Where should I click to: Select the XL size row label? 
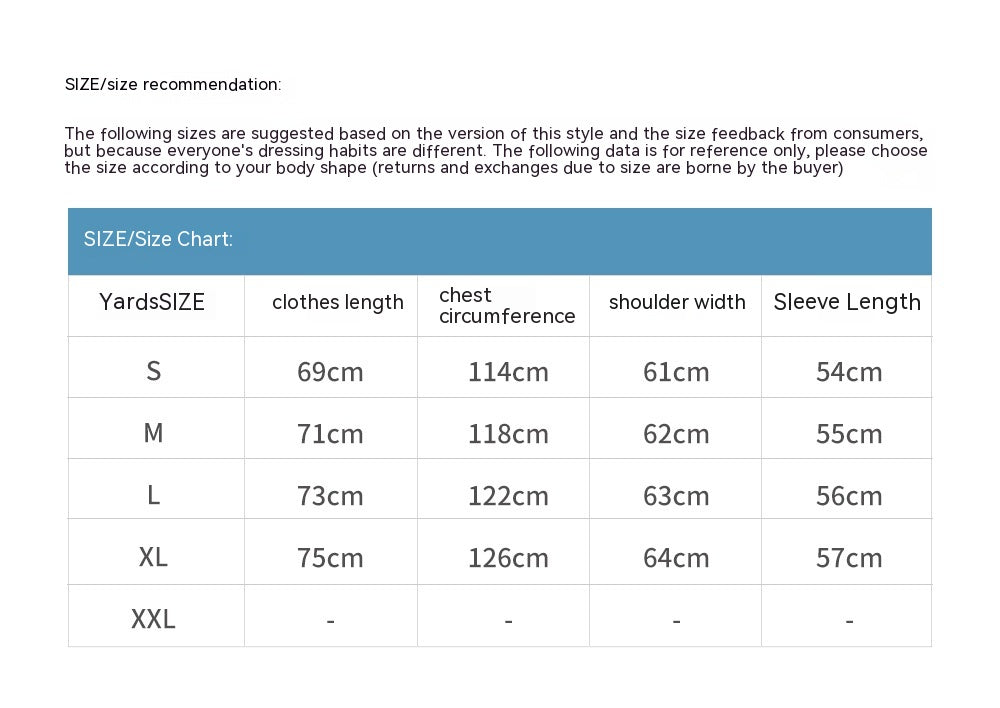(153, 557)
